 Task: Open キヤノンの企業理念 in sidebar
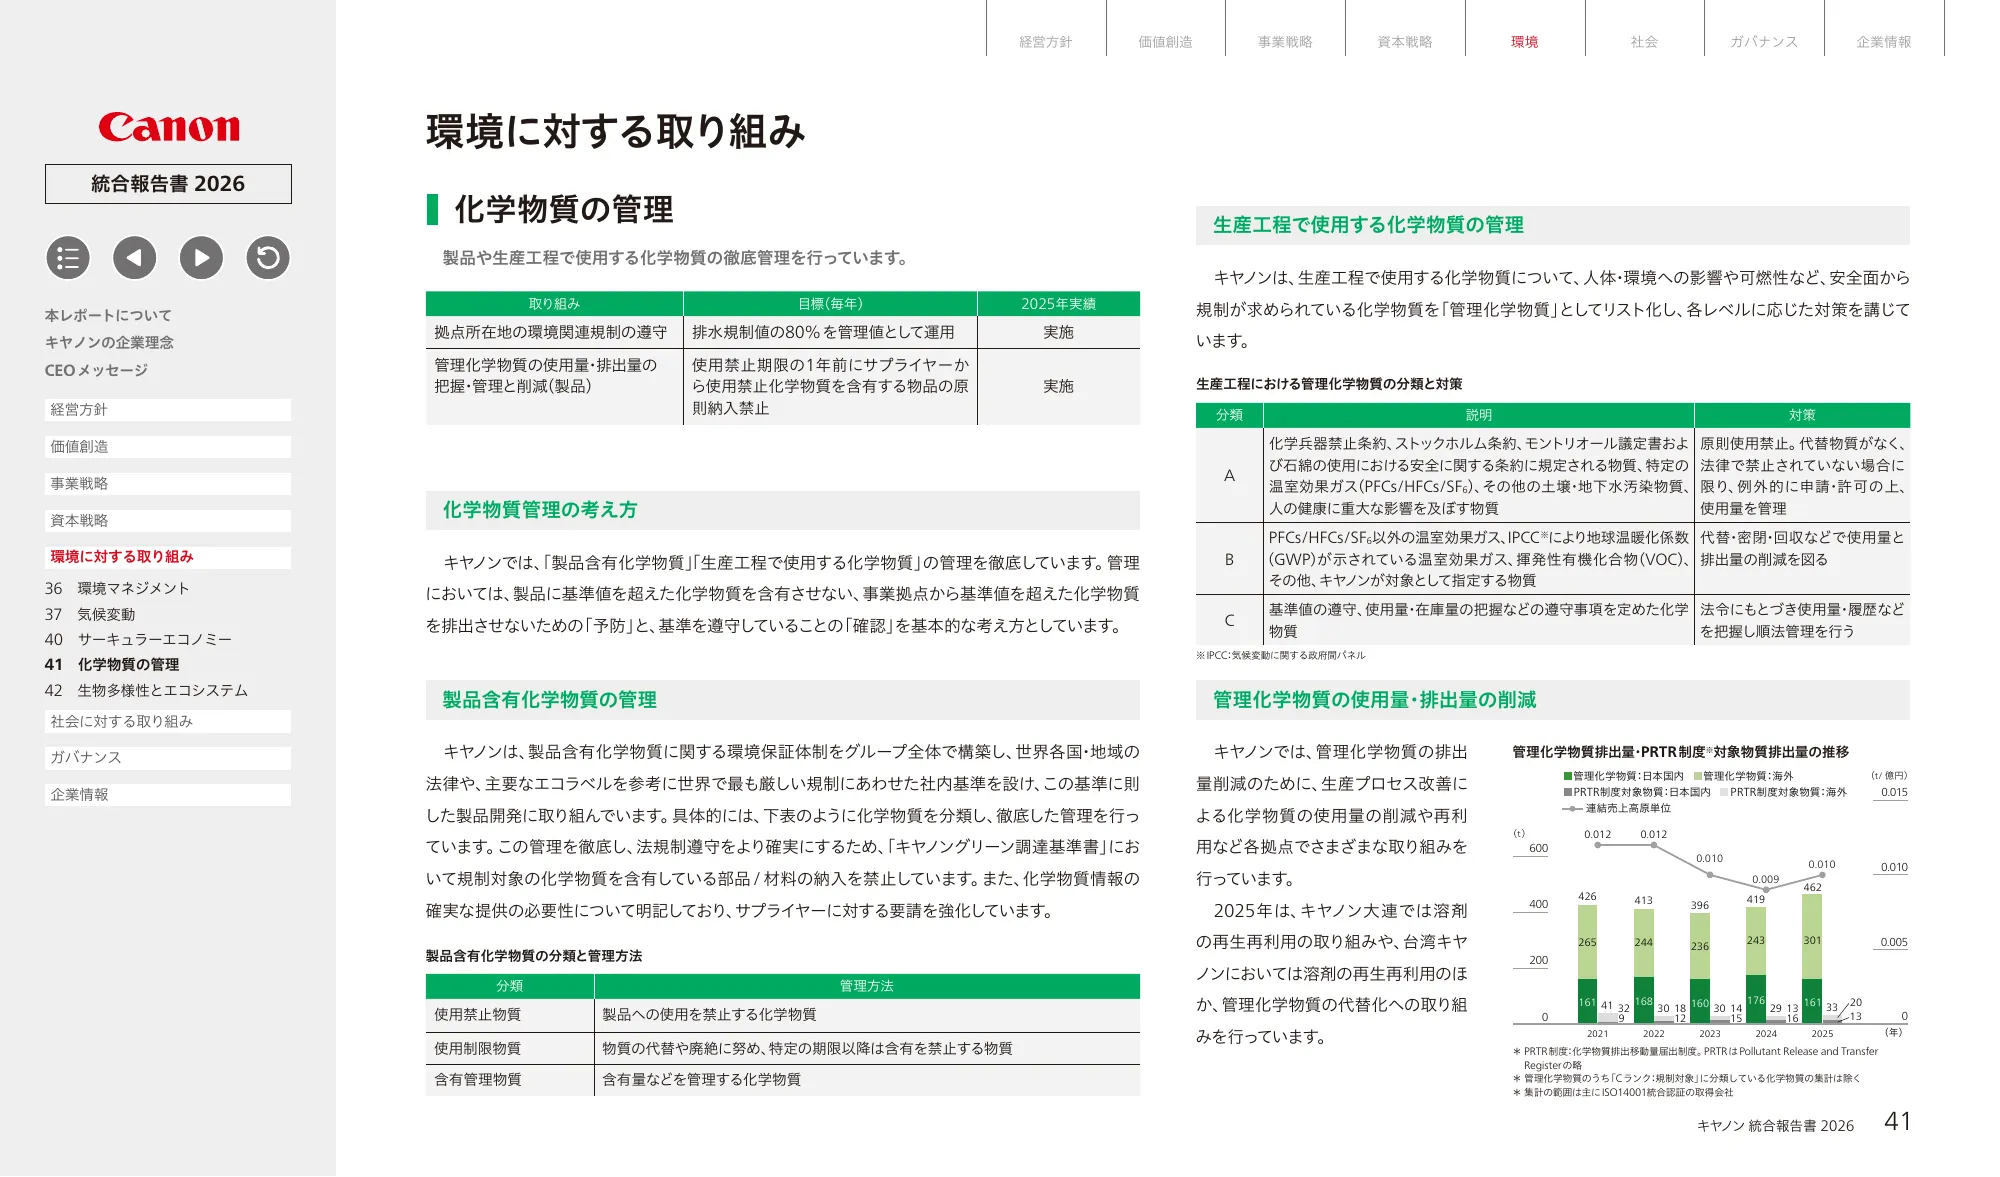109,342
